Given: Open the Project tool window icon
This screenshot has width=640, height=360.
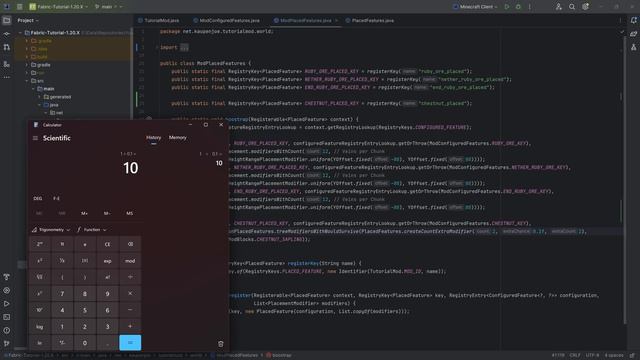Looking at the screenshot, I should (7, 20).
